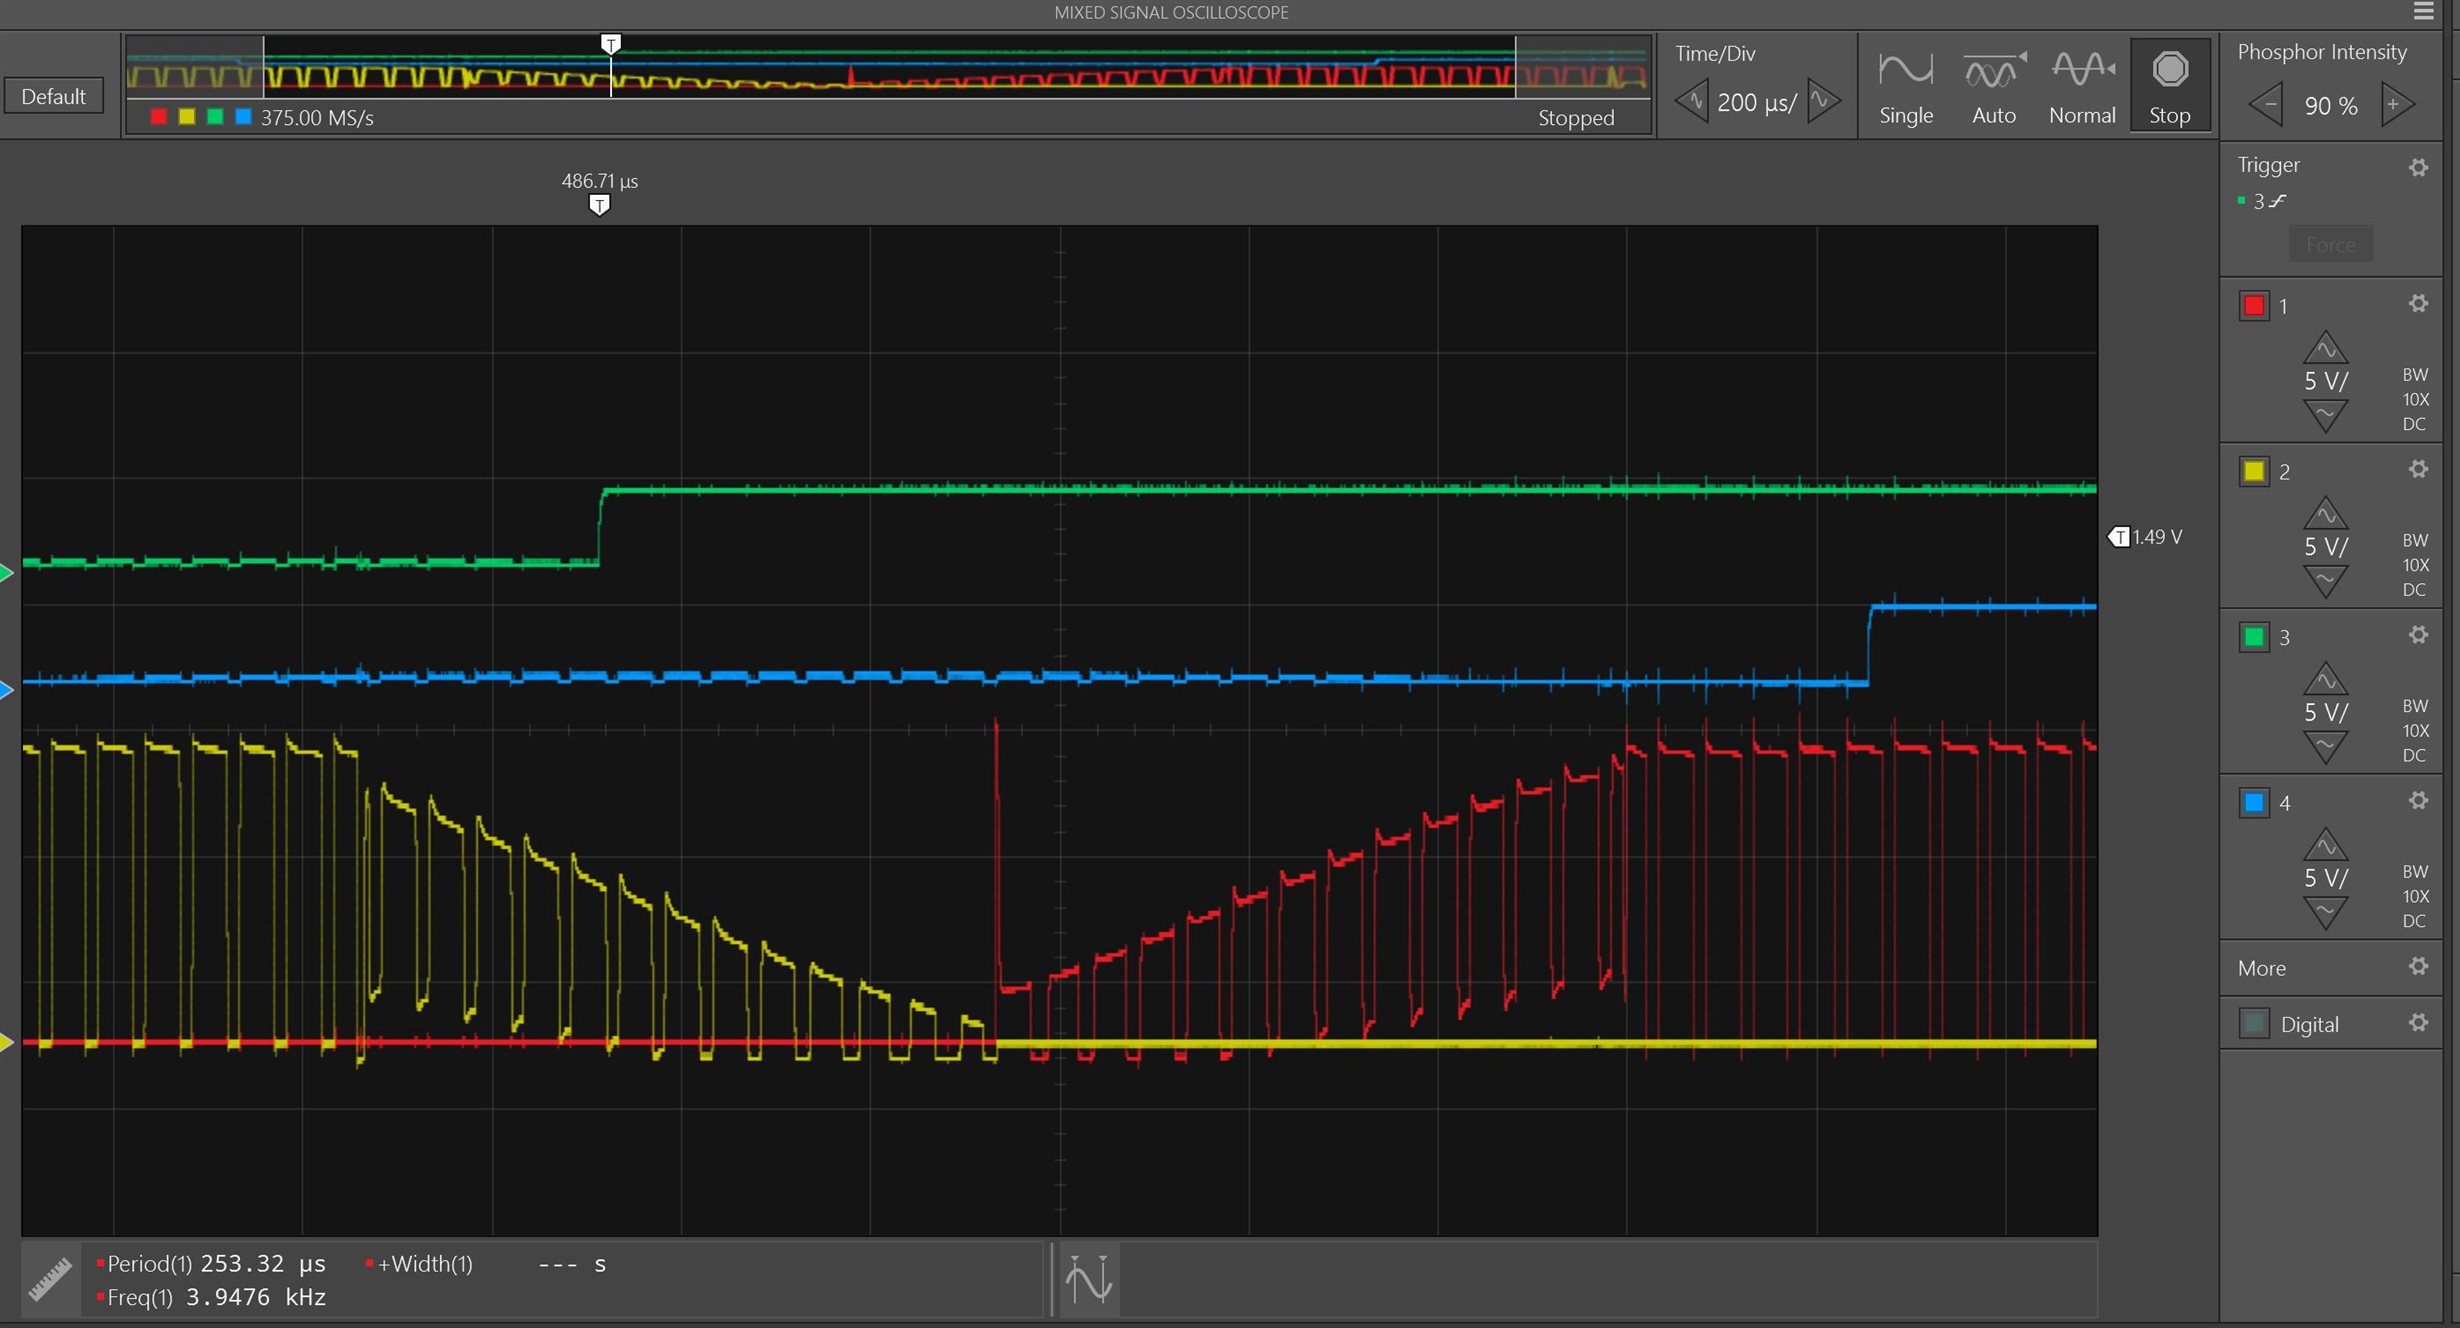Open channel 3 settings gear
Screen dimensions: 2460x1328
click(x=2418, y=635)
